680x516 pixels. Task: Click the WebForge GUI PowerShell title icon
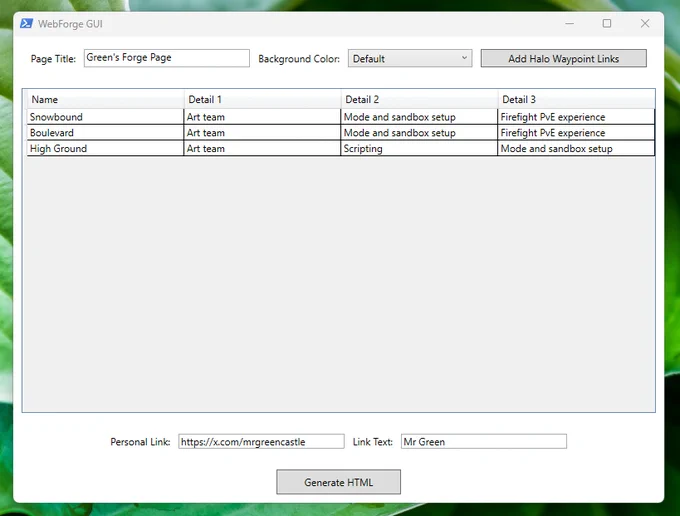click(x=26, y=23)
